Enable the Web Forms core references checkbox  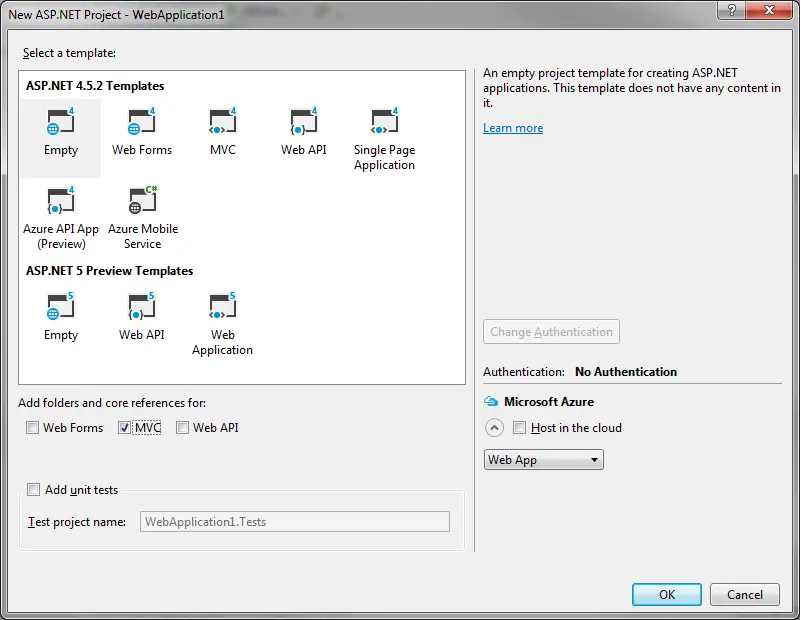point(34,428)
